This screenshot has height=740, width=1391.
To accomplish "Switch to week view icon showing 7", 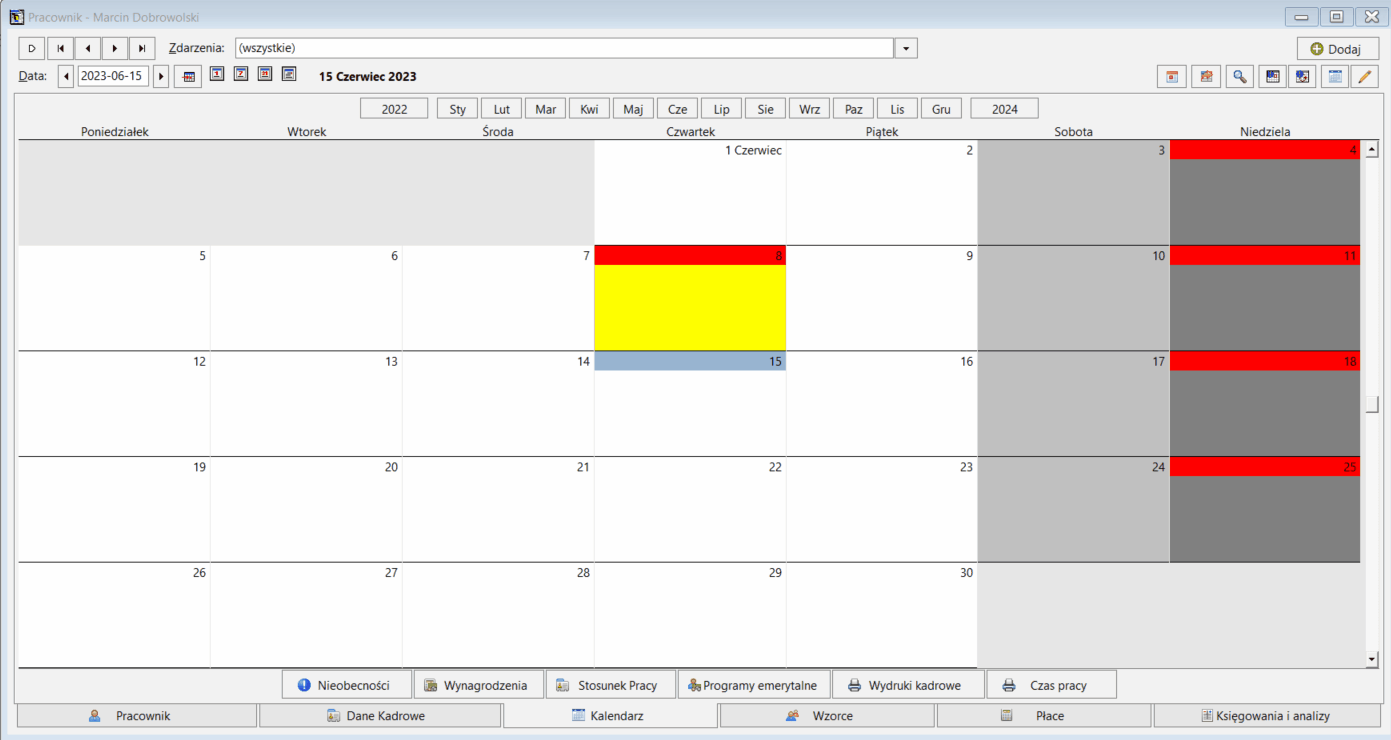I will pos(241,74).
